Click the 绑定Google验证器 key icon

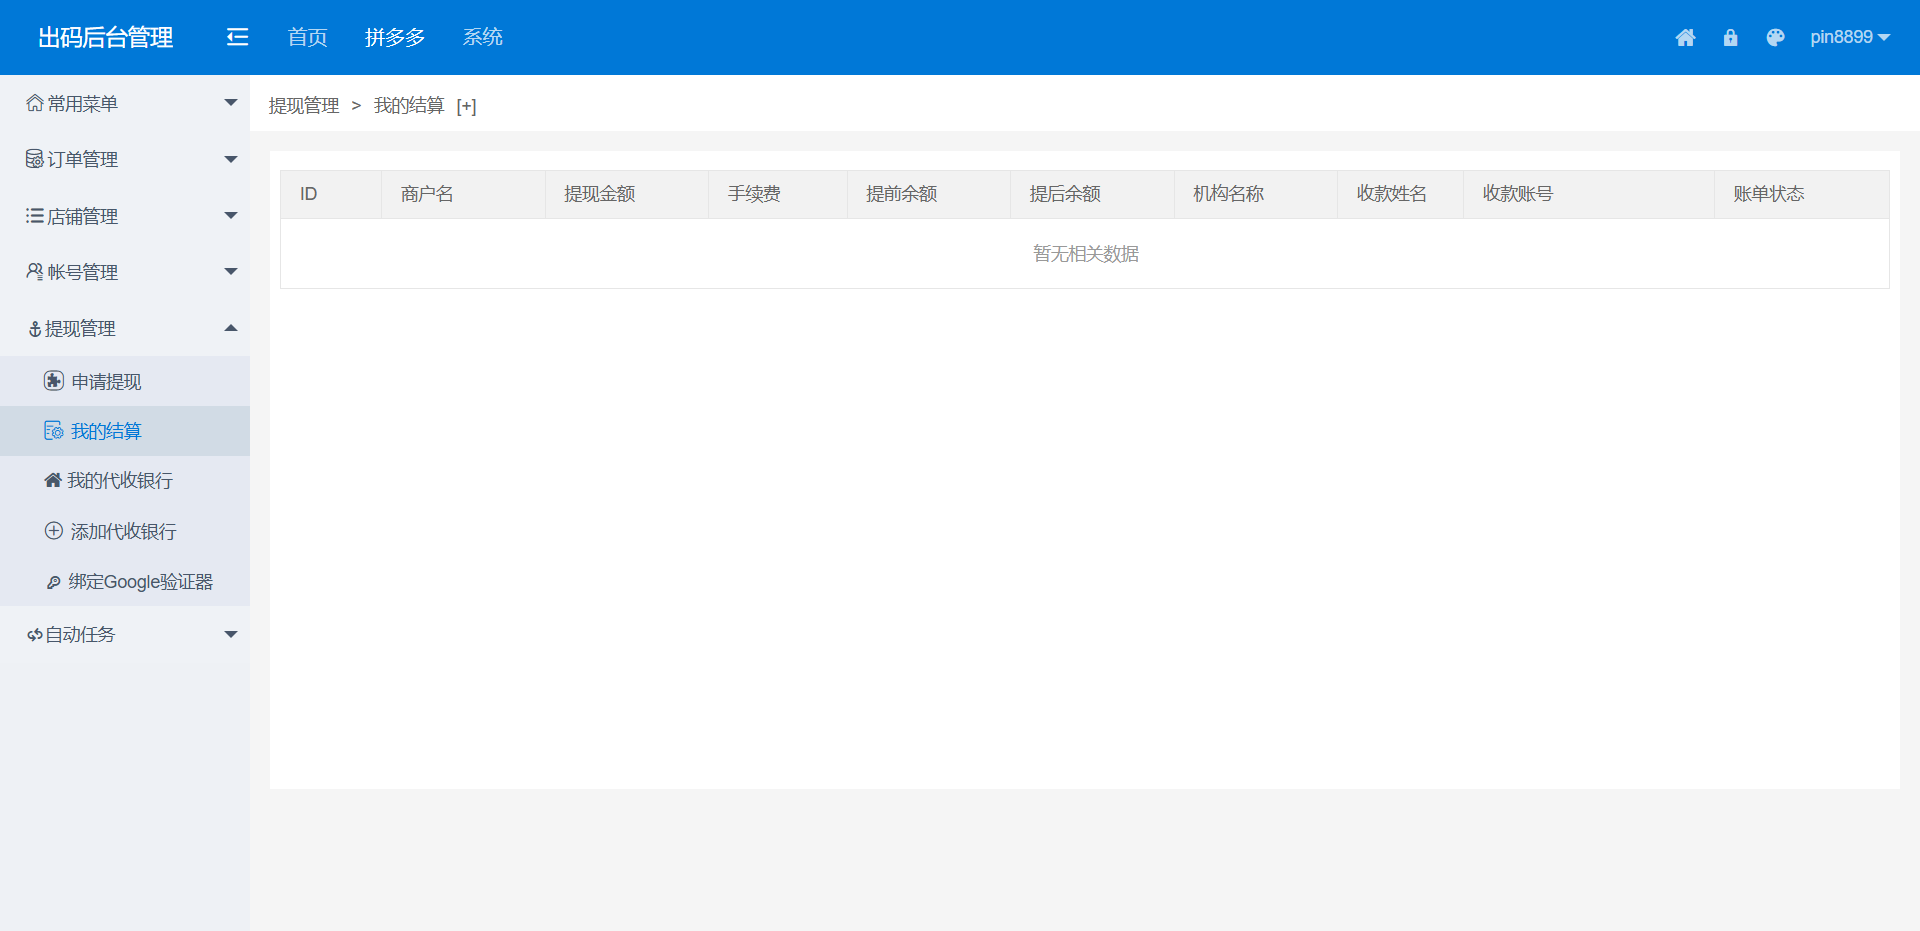click(x=54, y=582)
